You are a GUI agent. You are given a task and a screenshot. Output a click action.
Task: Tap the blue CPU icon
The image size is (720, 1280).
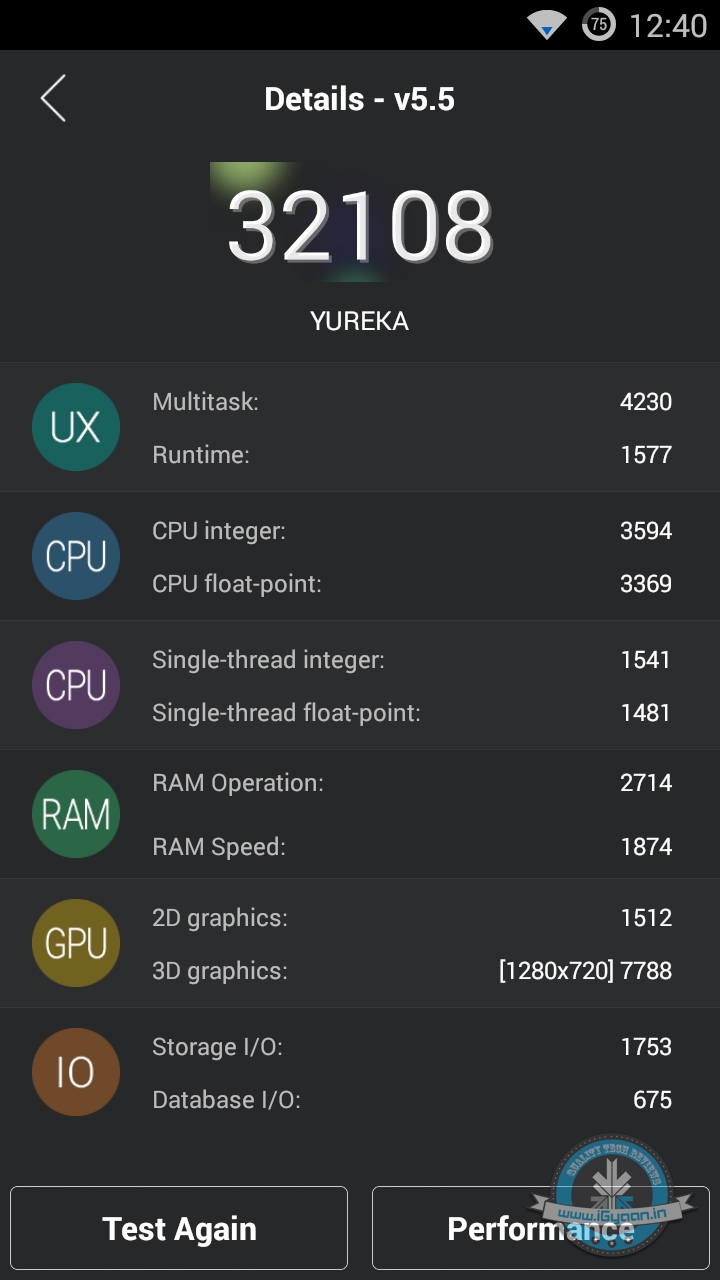coord(76,557)
